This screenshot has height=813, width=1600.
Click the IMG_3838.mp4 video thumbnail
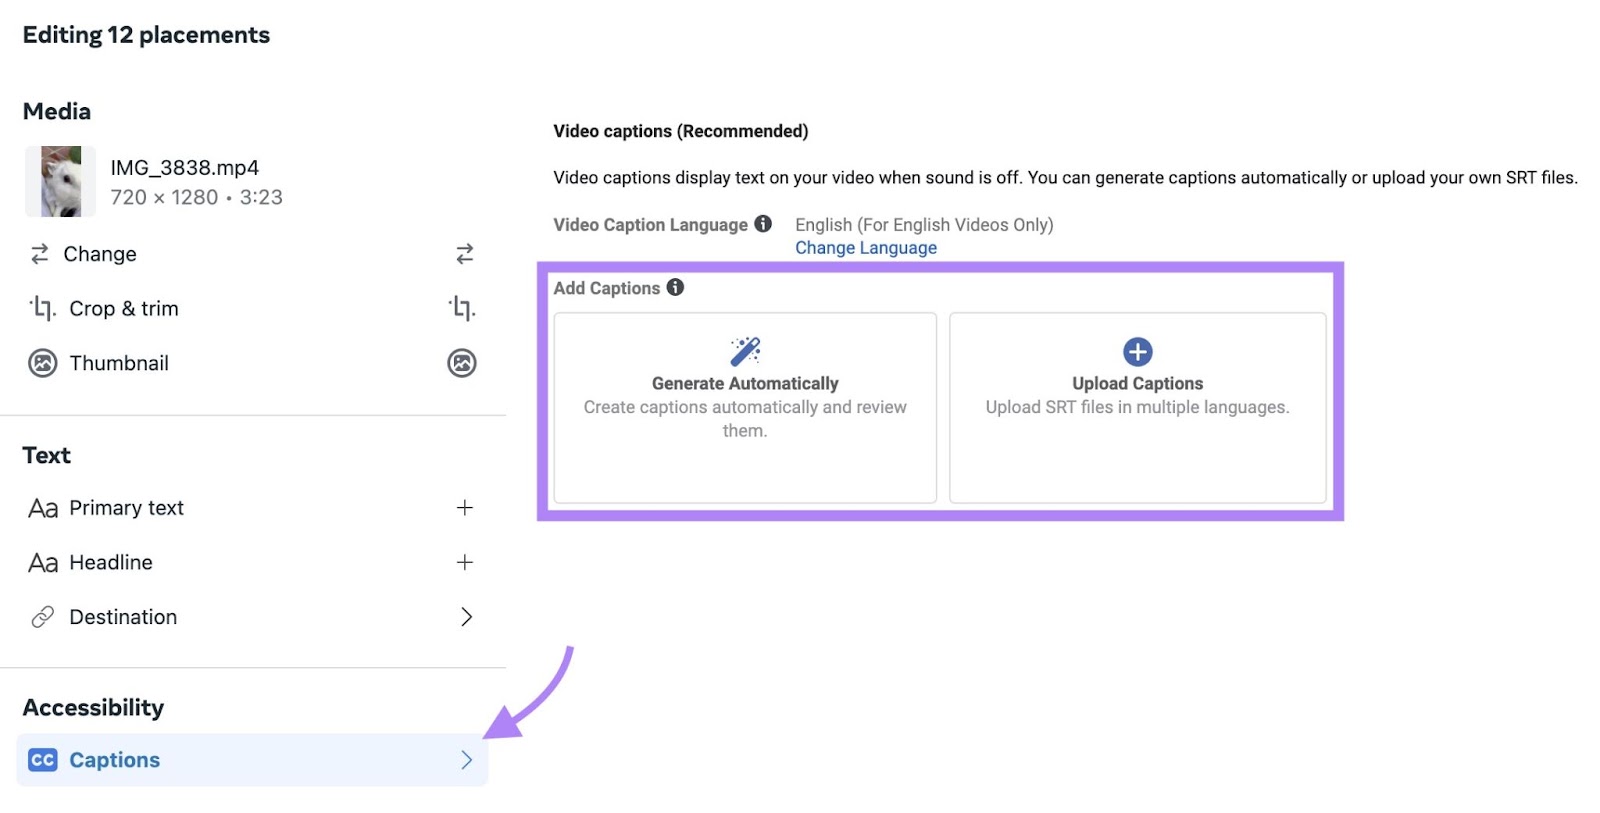pos(59,181)
